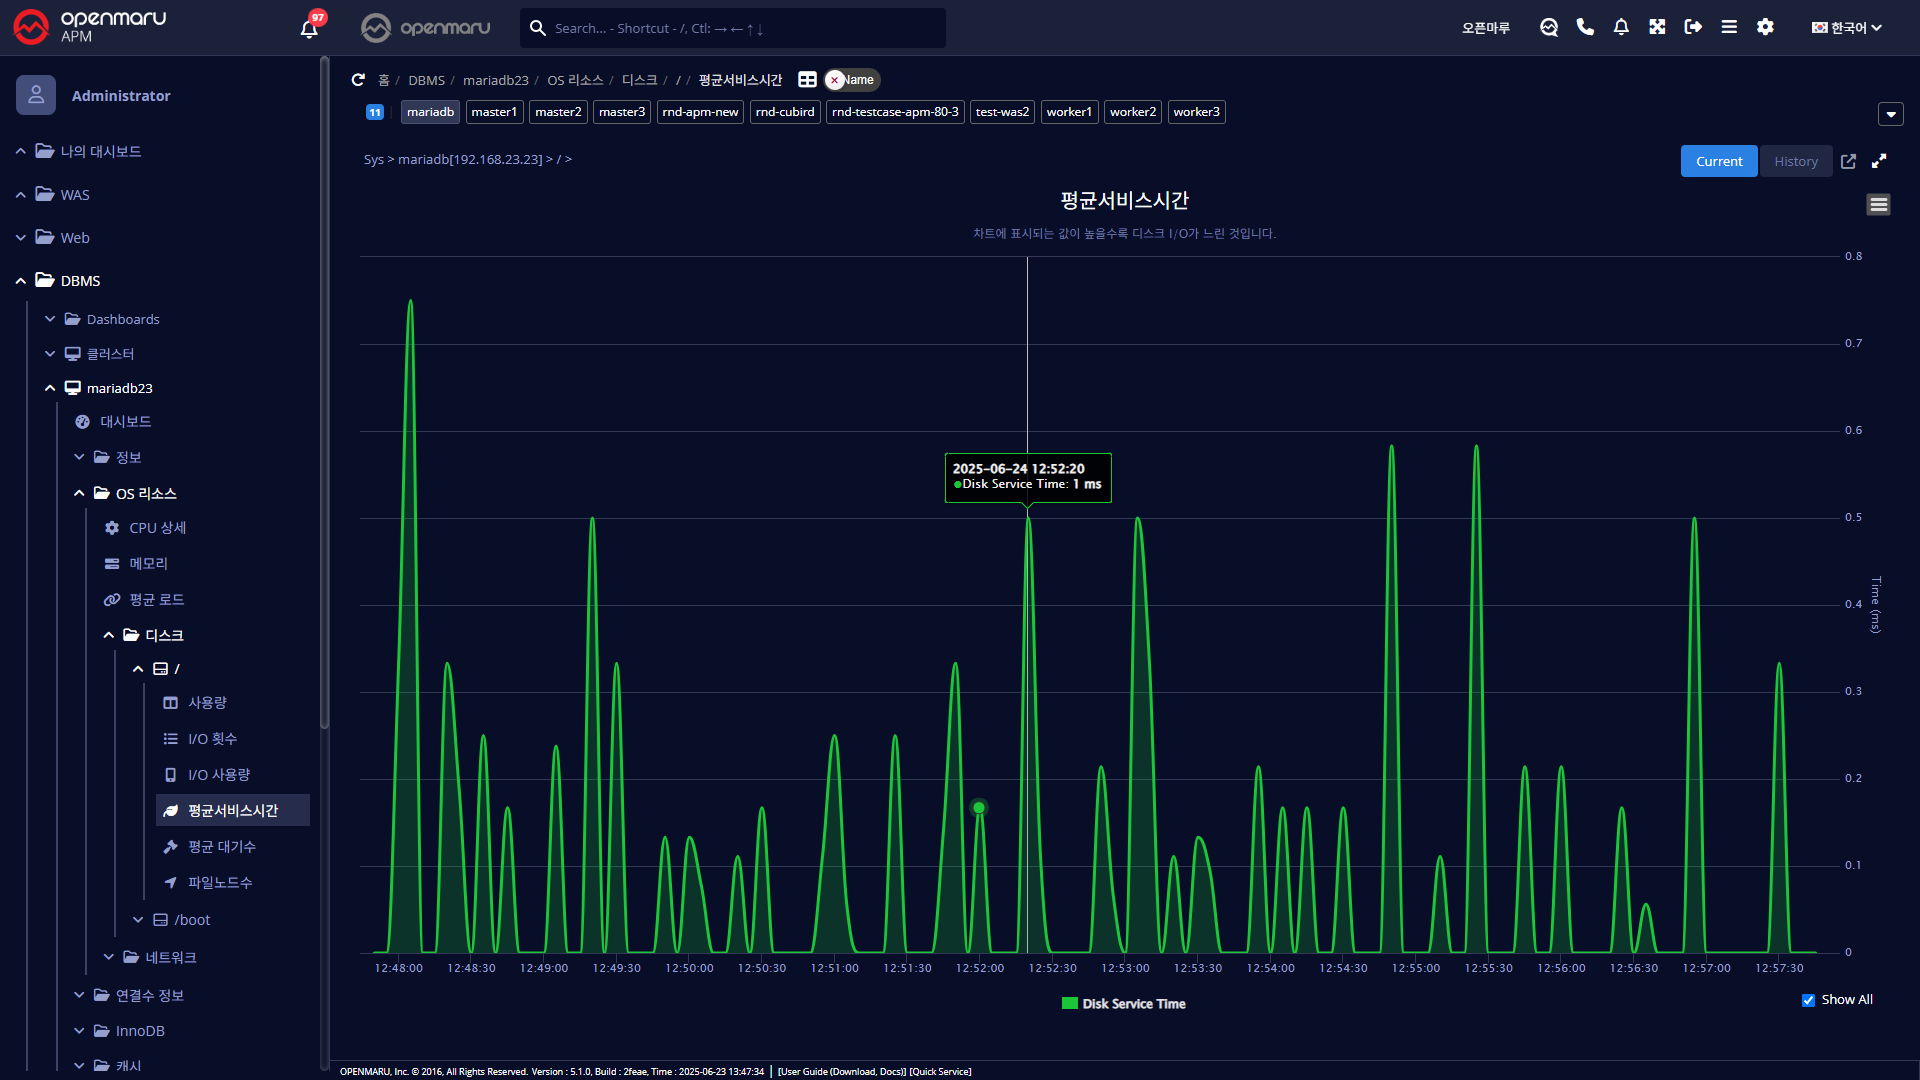
Task: Expand the server tag list dropdown arrow
Action: coord(1890,114)
